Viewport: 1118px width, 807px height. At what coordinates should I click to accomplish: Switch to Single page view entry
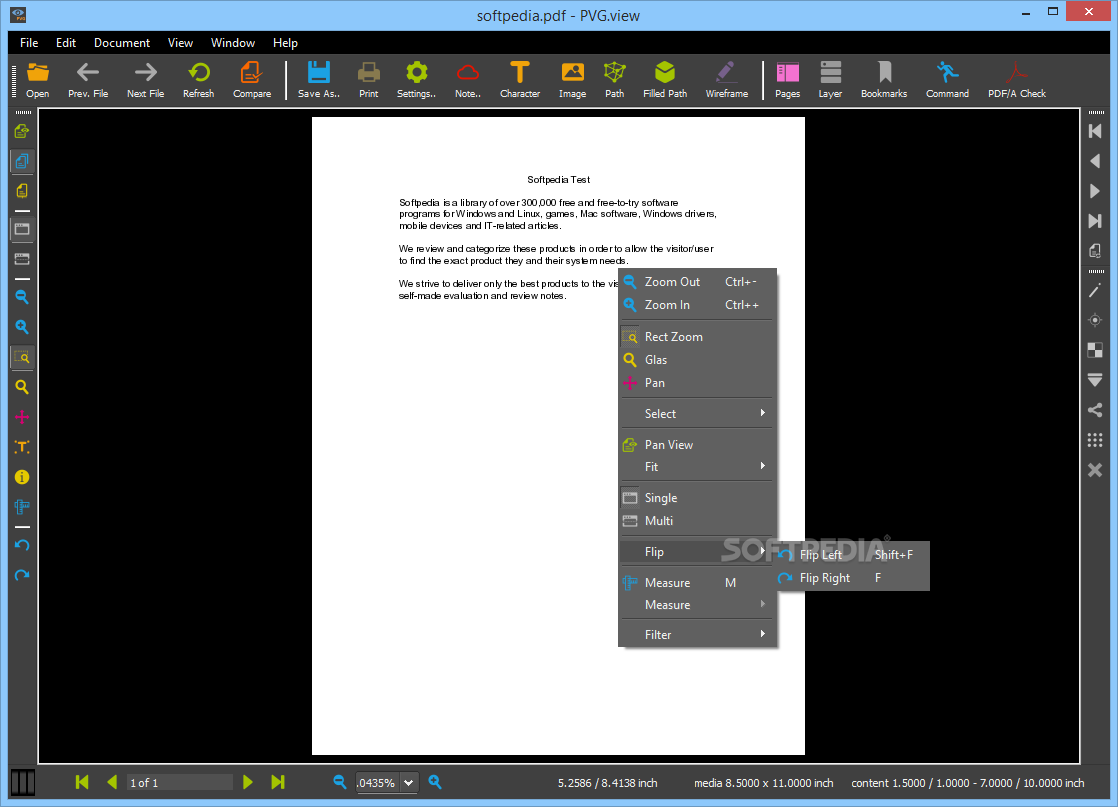[697, 498]
